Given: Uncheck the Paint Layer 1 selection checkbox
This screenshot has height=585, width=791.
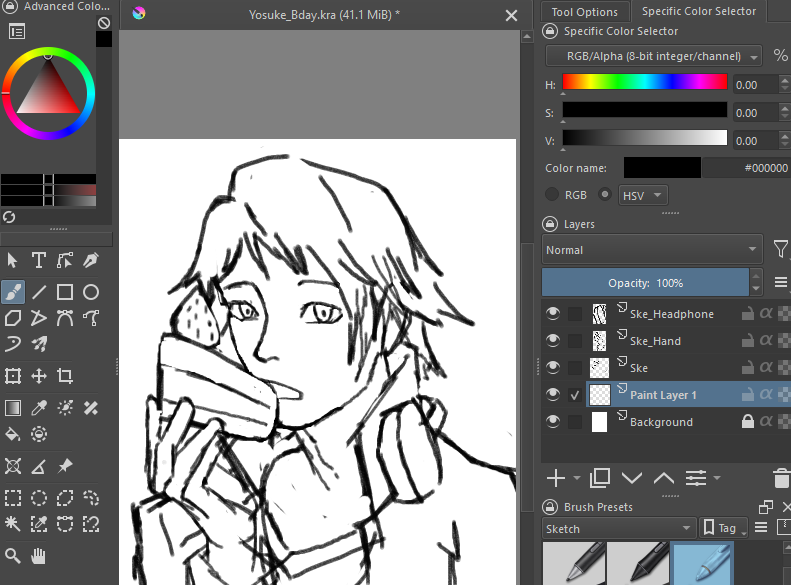Looking at the screenshot, I should click(575, 395).
